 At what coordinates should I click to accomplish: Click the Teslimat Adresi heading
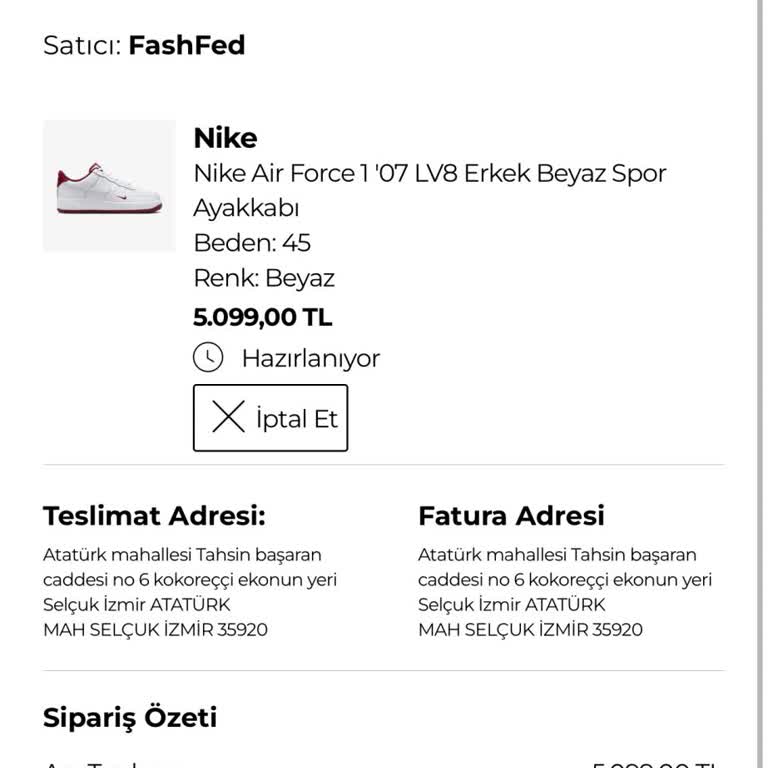point(154,516)
